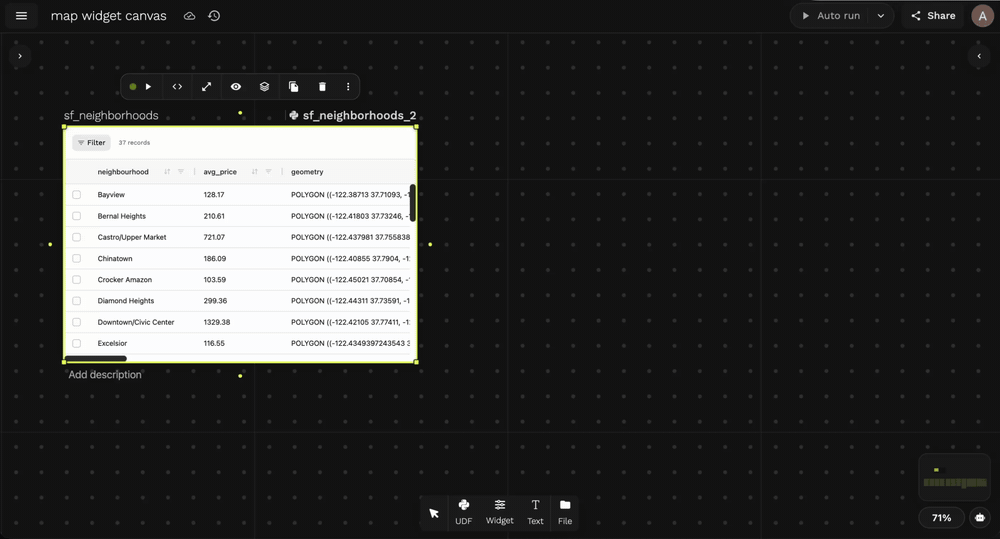Add a Text element from bottom toolbar
Screen dimensions: 1000x539
tap(535, 512)
